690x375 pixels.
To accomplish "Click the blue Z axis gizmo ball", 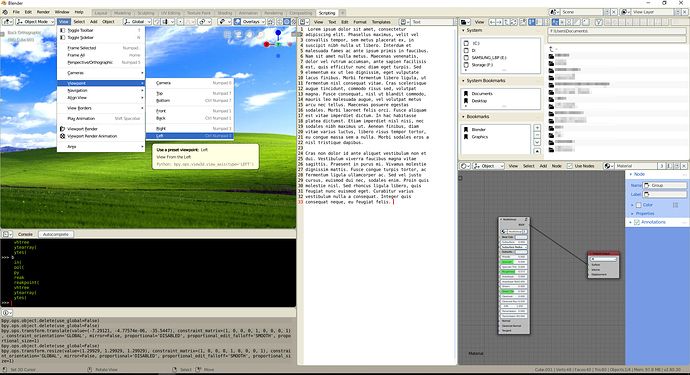I will (x=278, y=33).
